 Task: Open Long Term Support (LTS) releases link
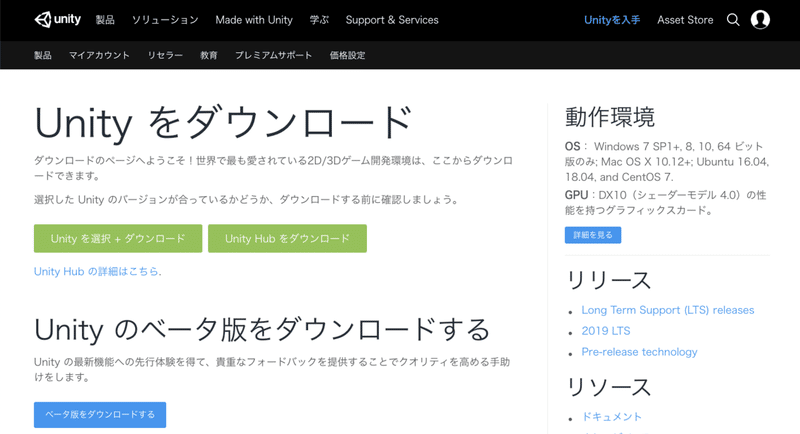(668, 310)
